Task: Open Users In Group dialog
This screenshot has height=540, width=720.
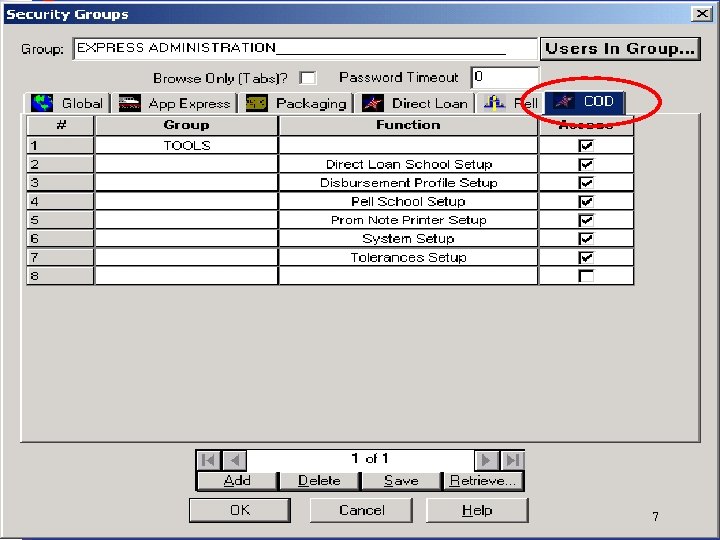Action: [620, 49]
